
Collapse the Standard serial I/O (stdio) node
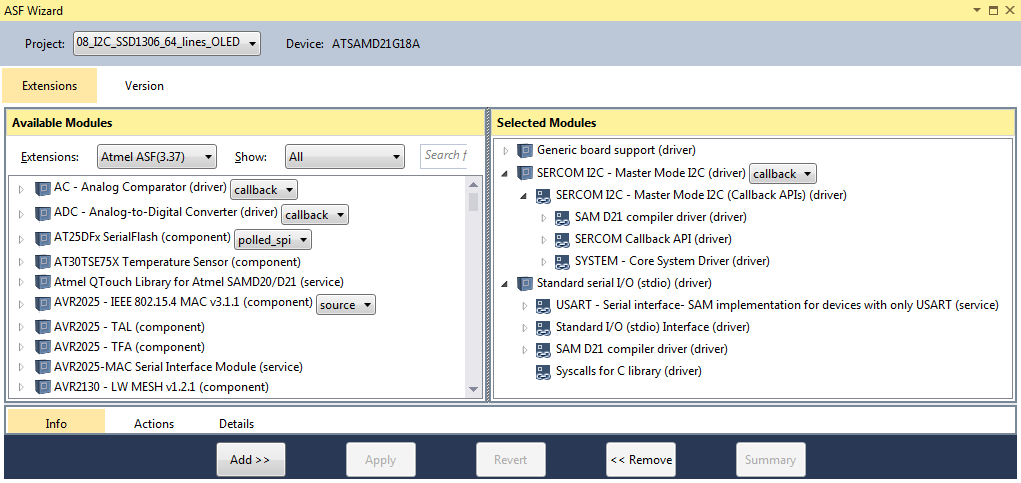pyautogui.click(x=505, y=283)
